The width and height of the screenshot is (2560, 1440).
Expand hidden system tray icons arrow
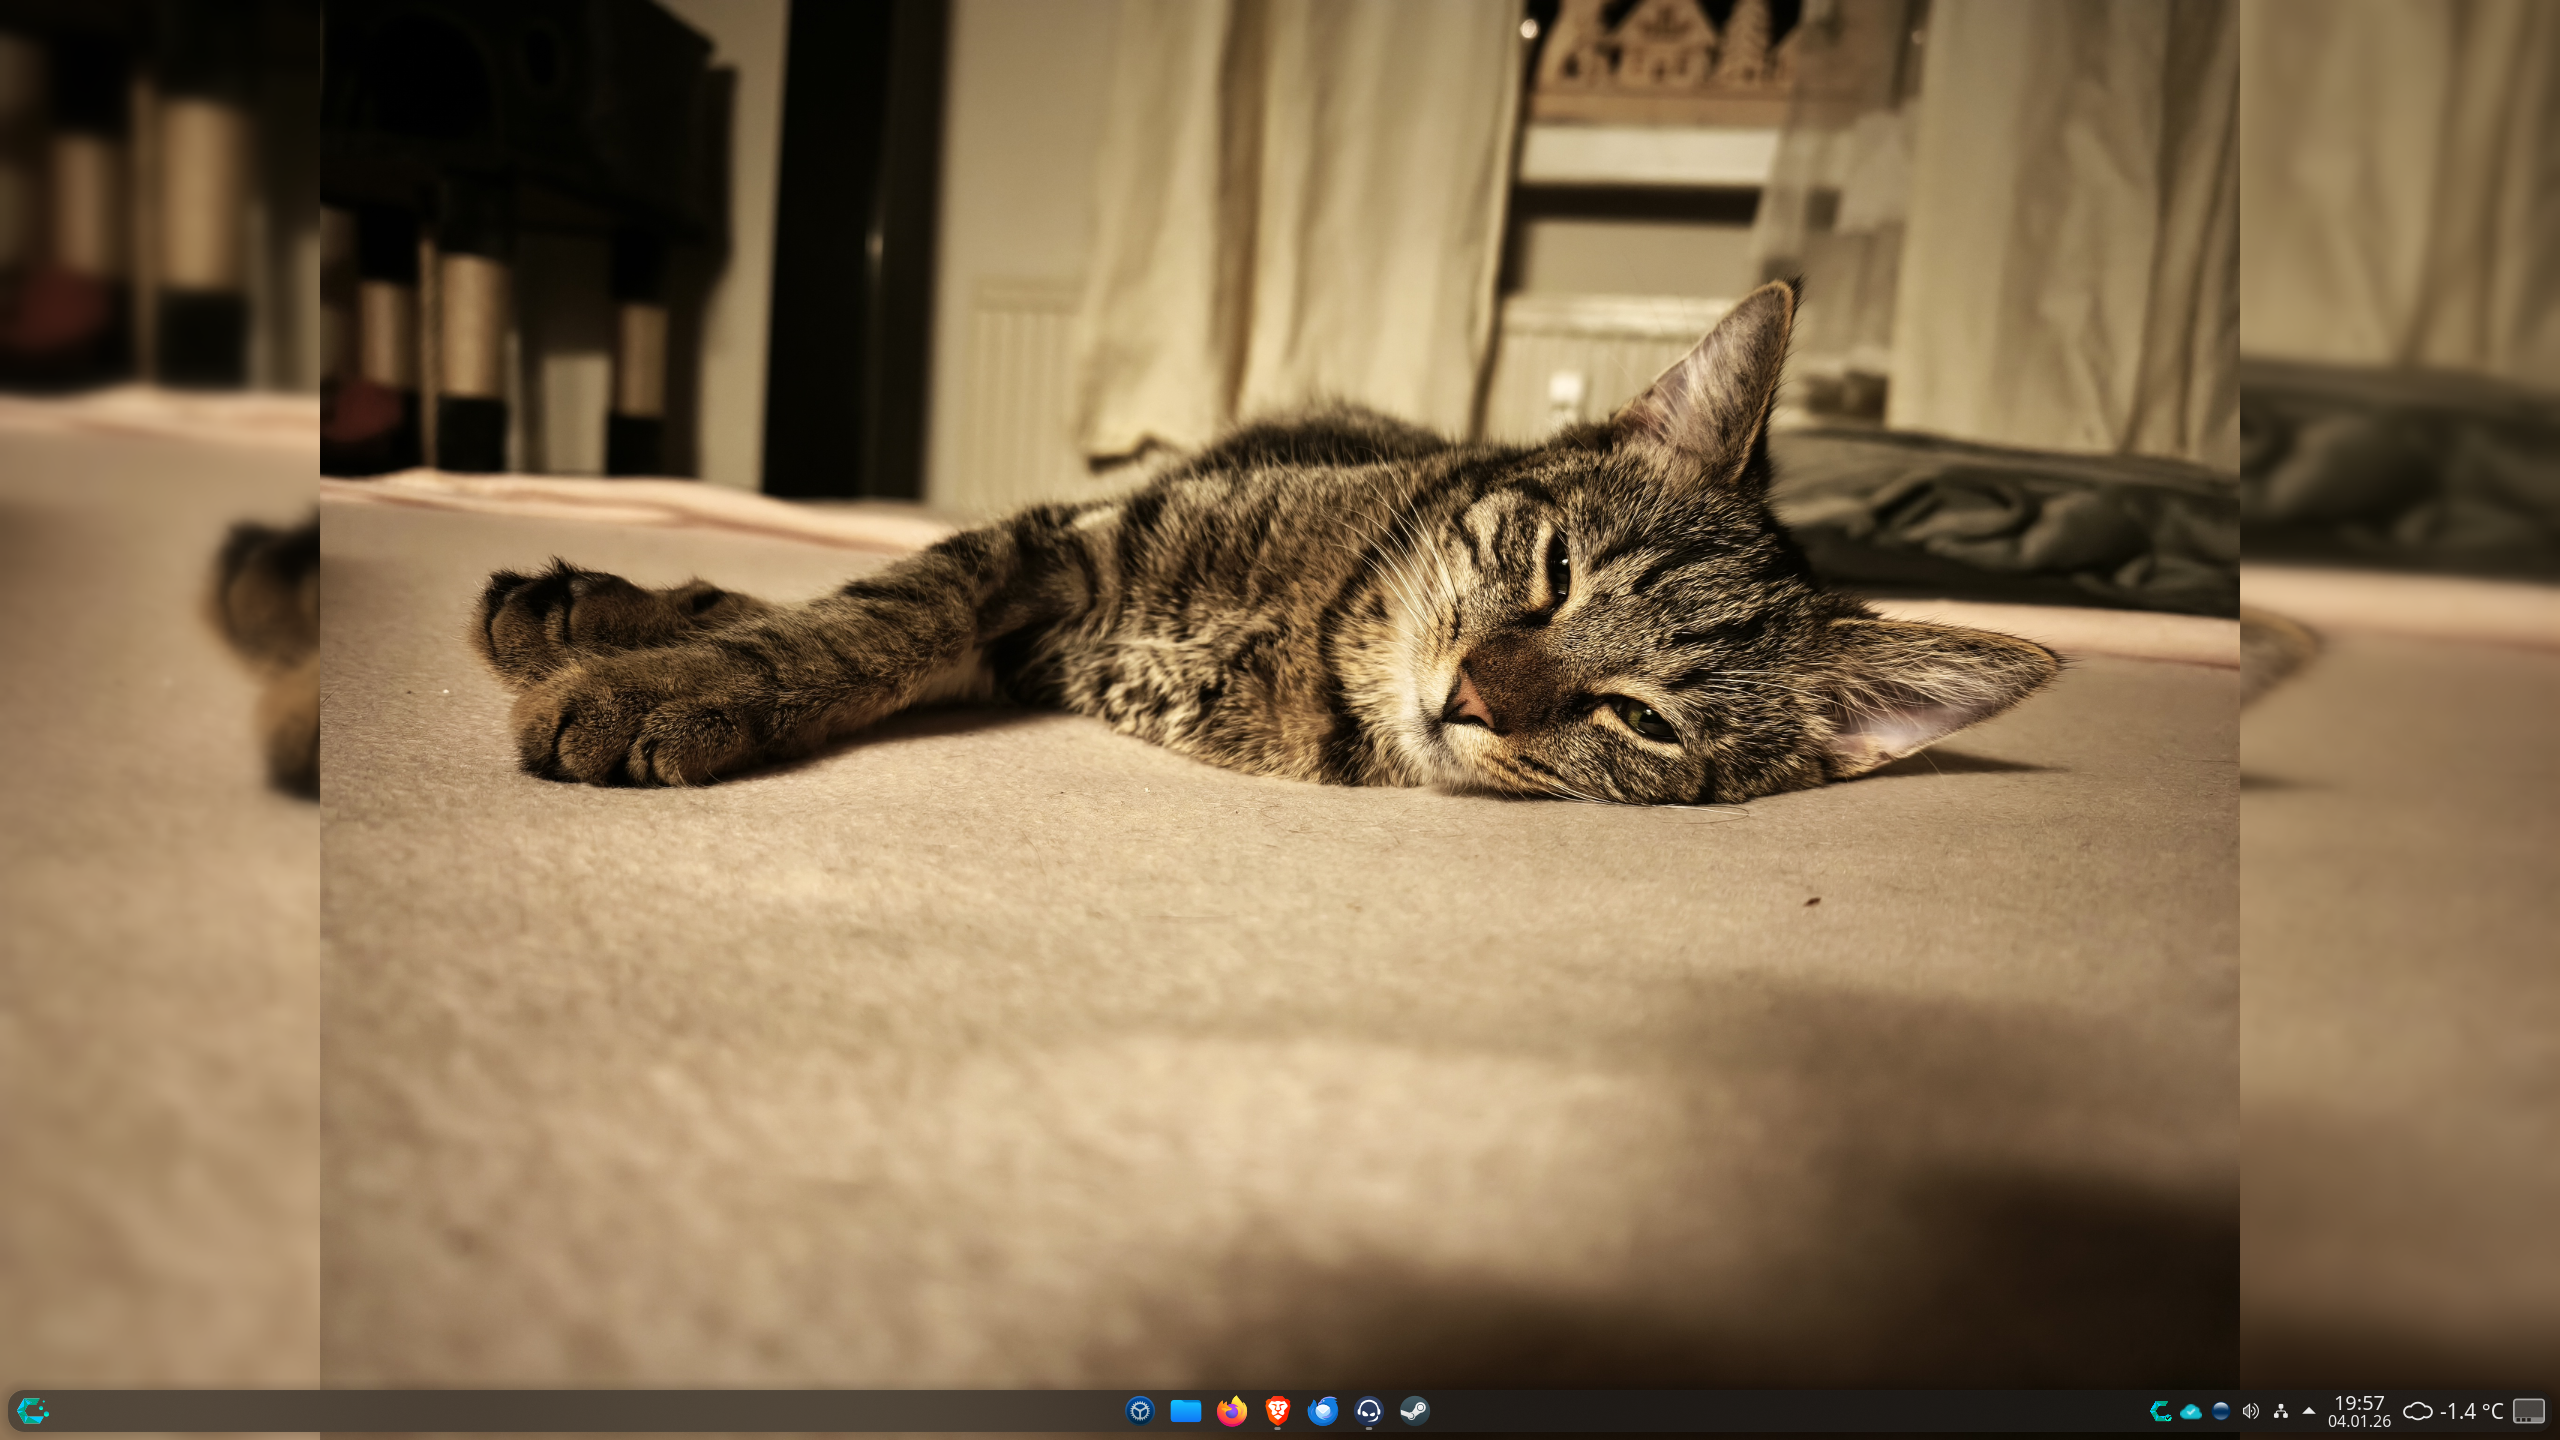click(x=2309, y=1411)
